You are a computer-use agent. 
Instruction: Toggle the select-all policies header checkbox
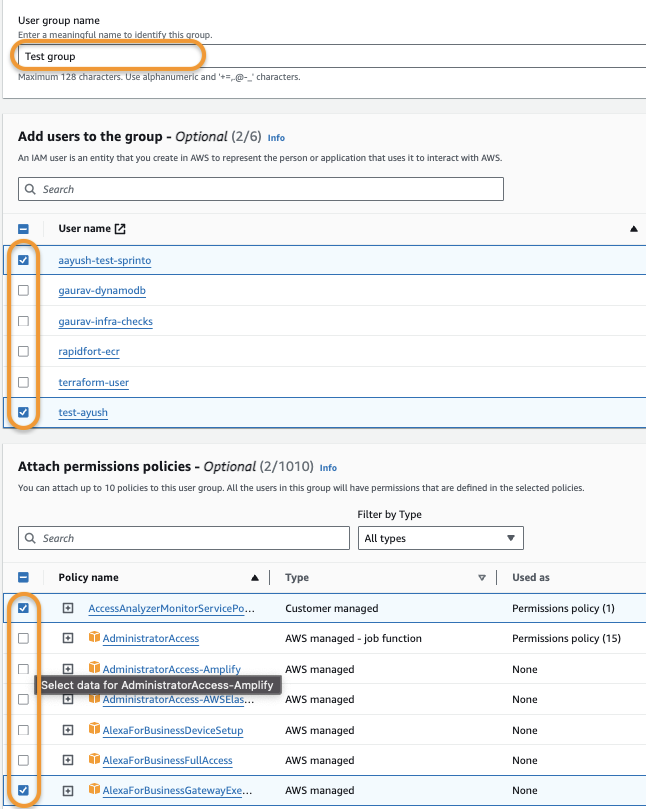click(23, 578)
